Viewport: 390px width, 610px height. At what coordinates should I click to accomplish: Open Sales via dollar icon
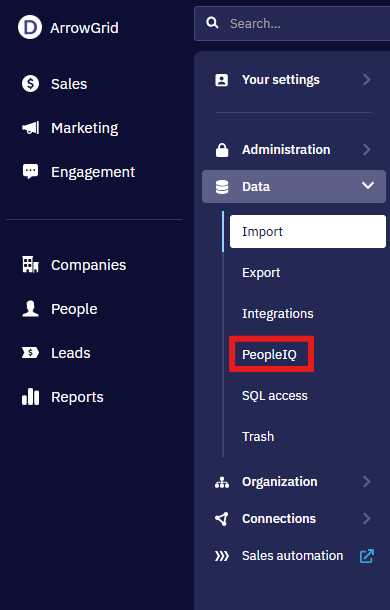pos(30,84)
